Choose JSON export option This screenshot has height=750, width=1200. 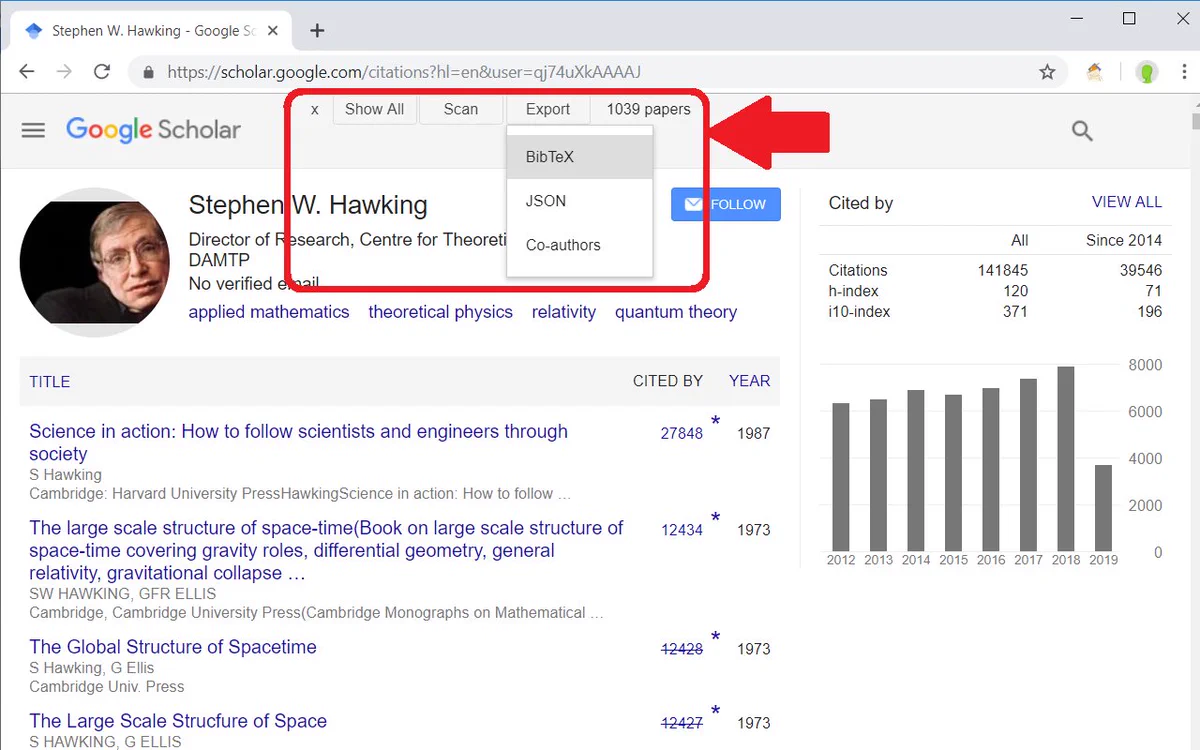point(580,201)
